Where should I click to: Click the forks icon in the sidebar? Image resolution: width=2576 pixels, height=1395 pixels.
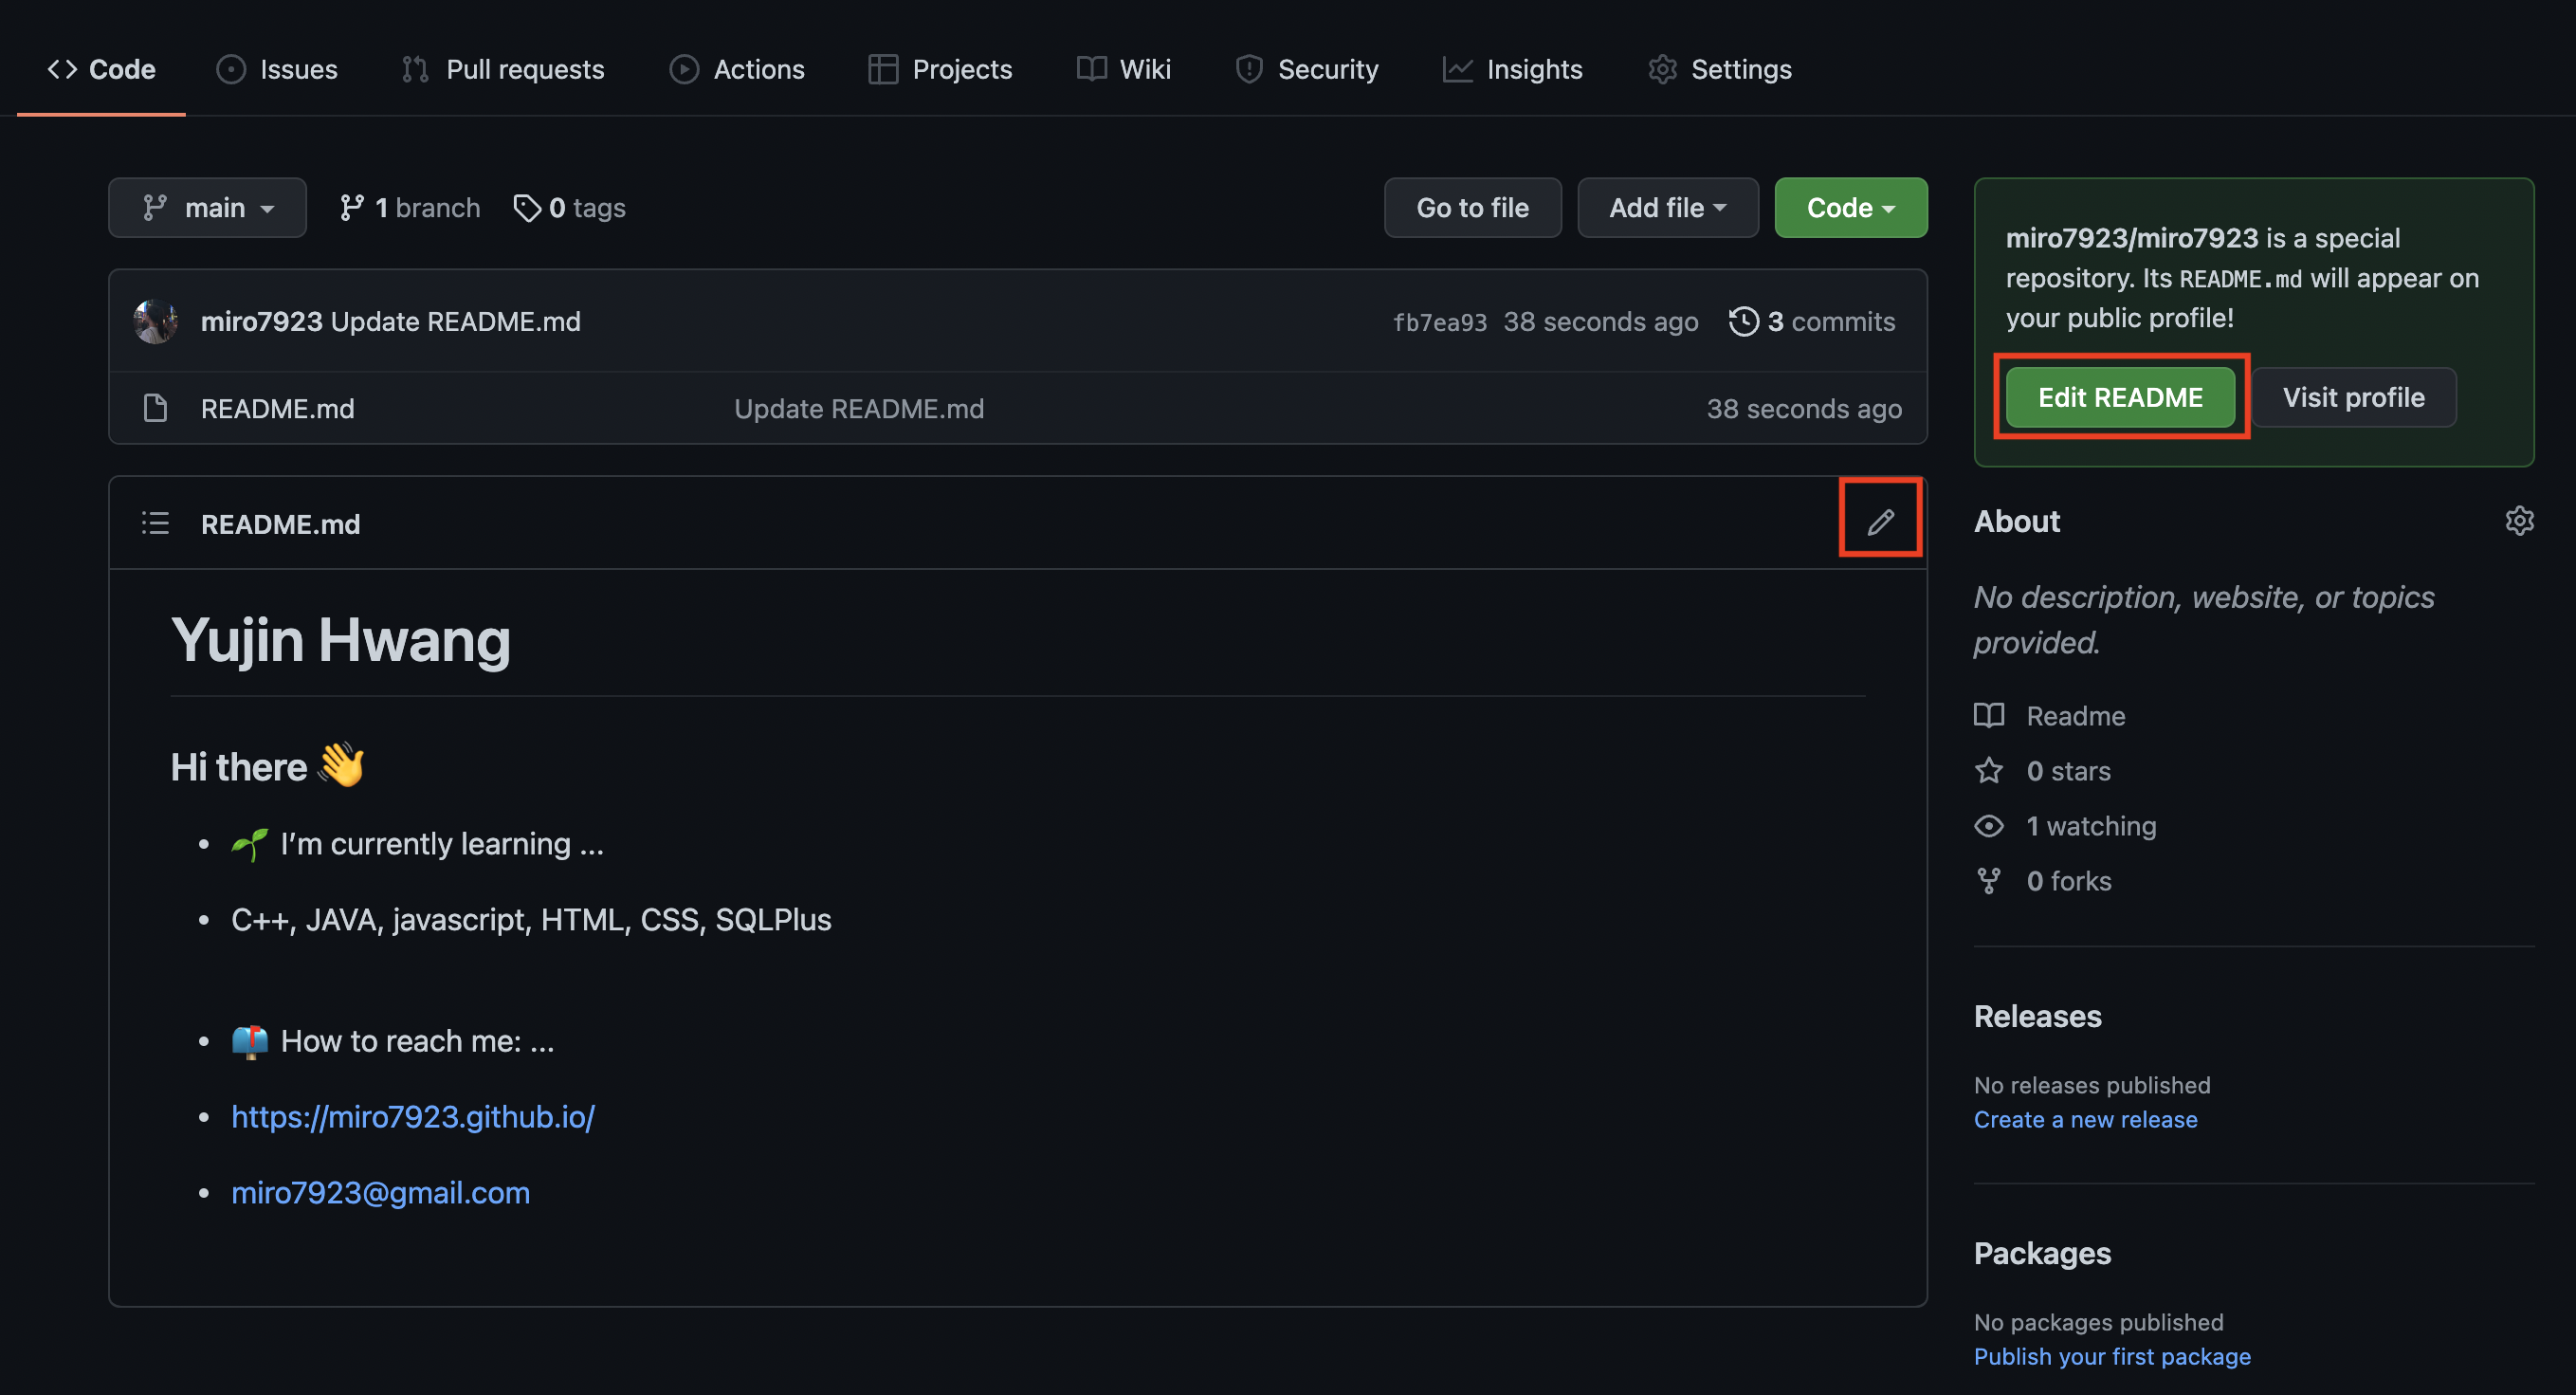1989,878
